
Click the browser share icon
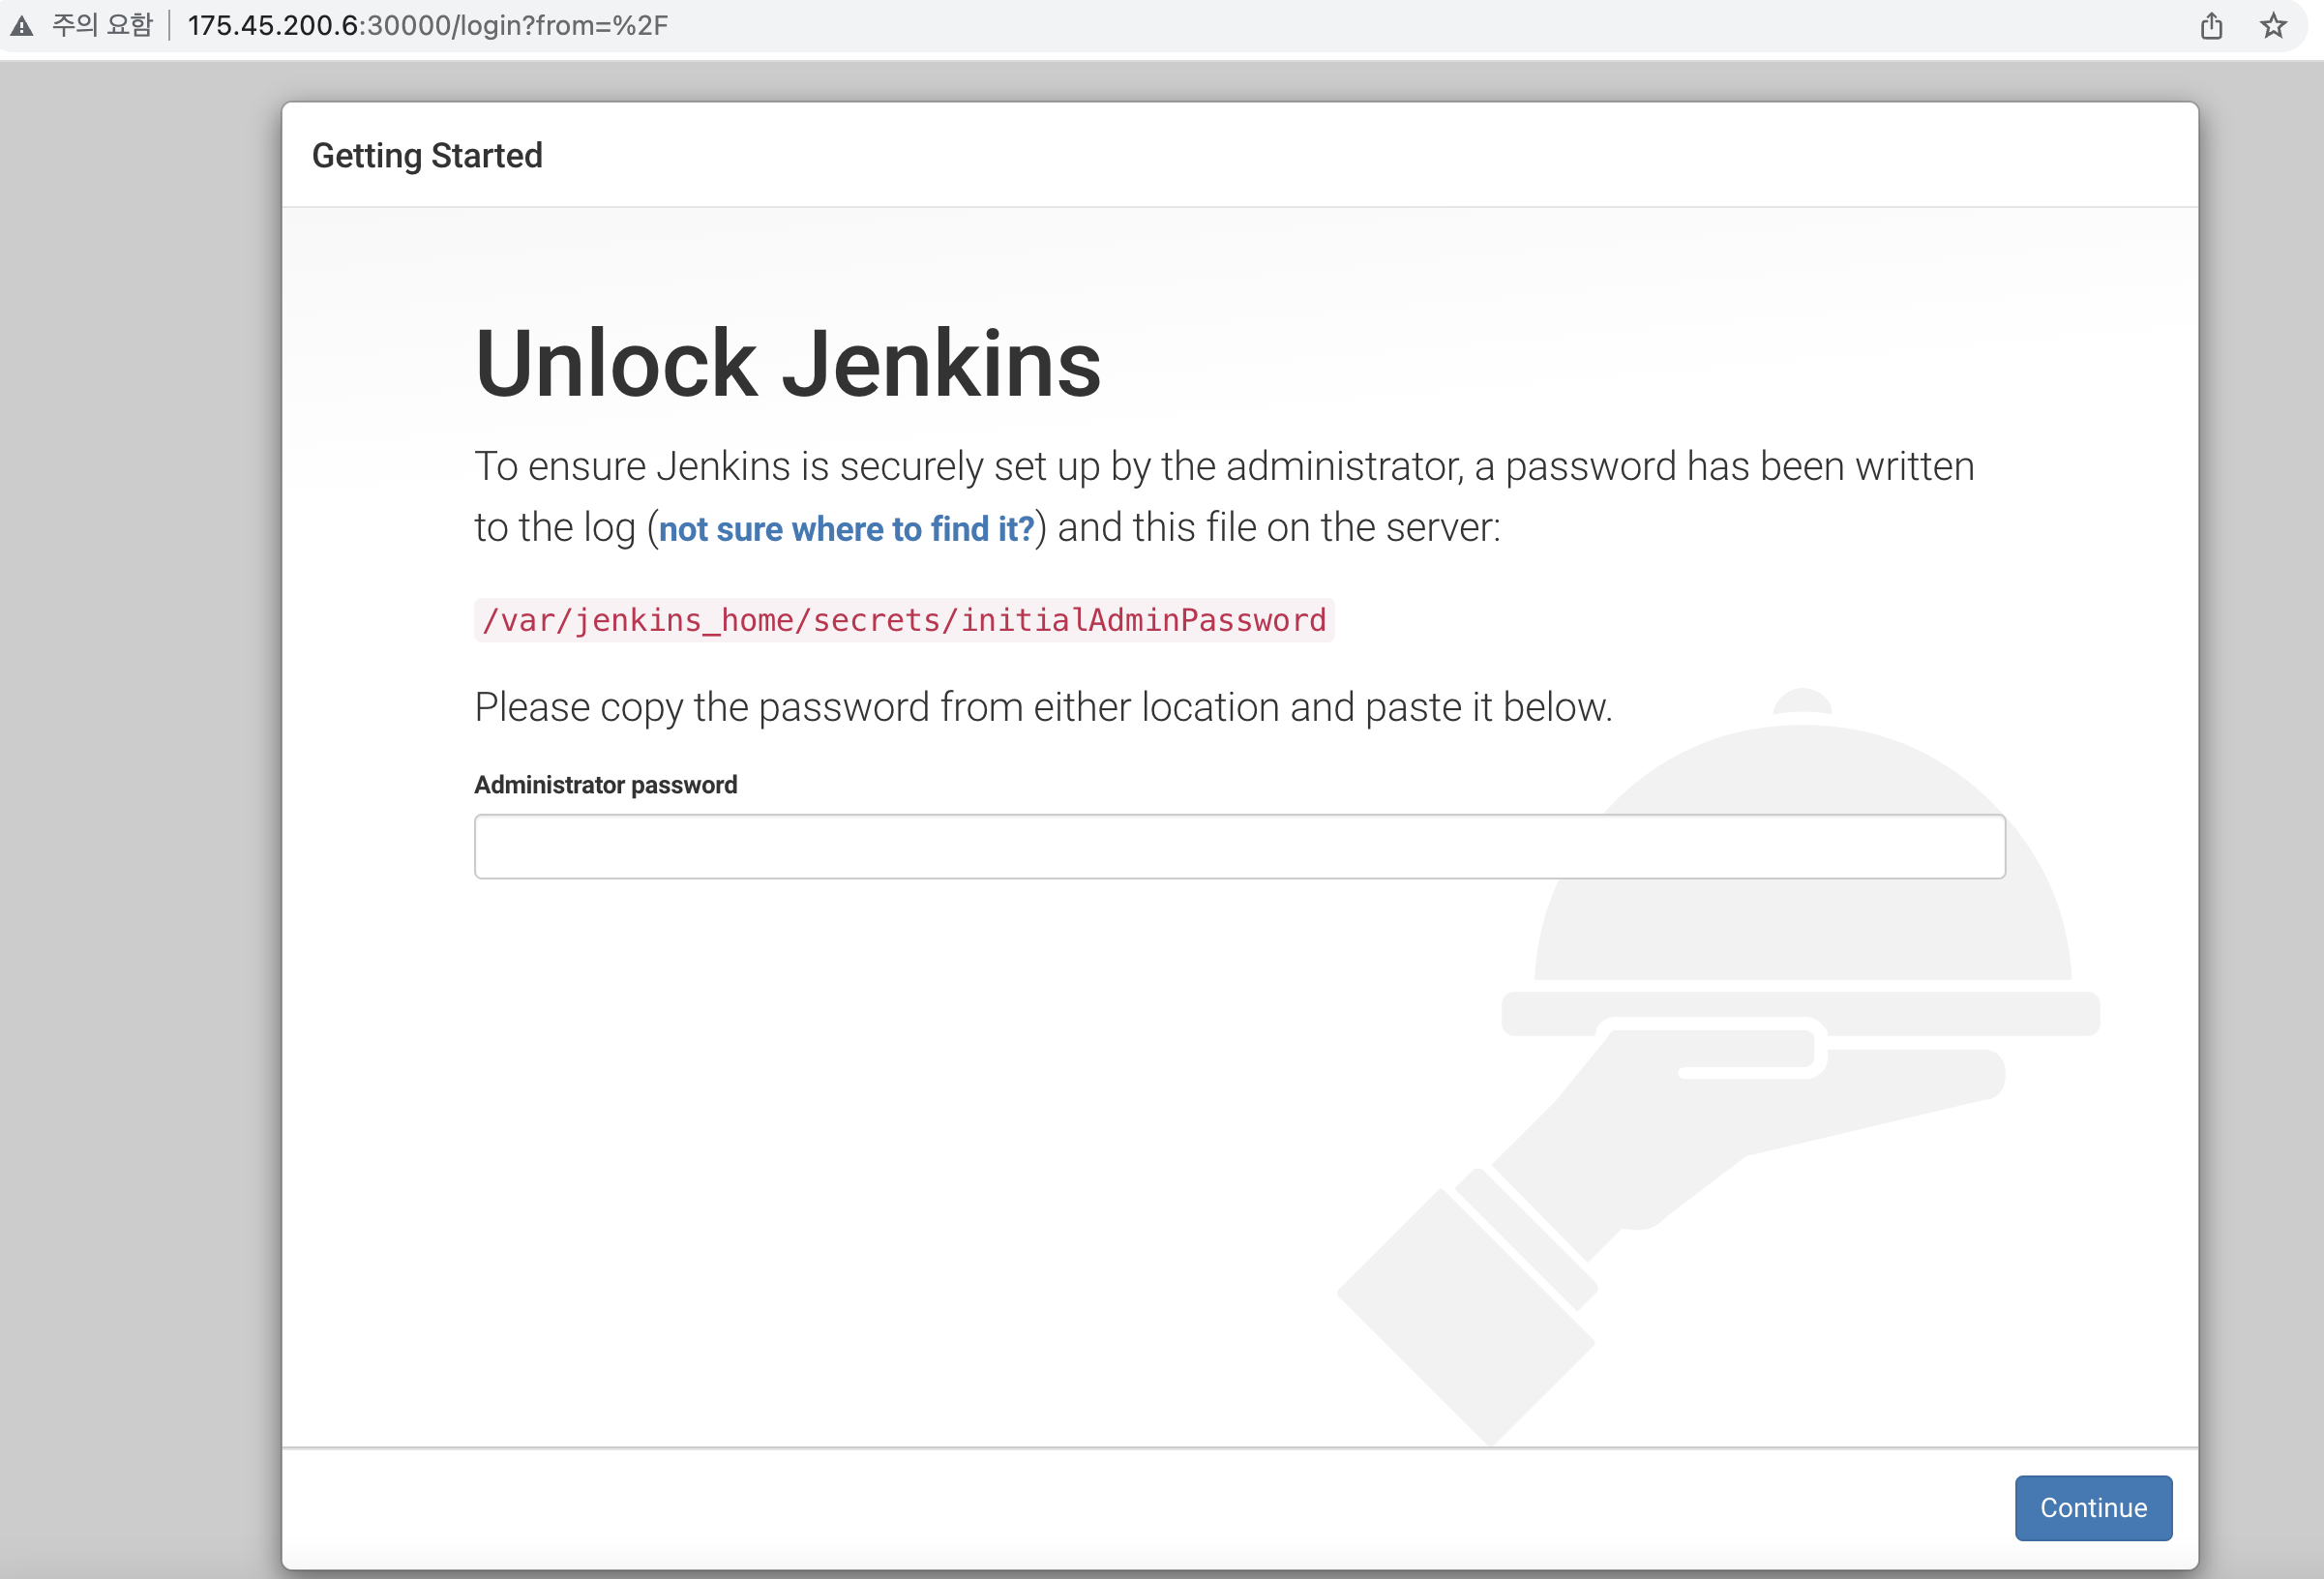2211,26
